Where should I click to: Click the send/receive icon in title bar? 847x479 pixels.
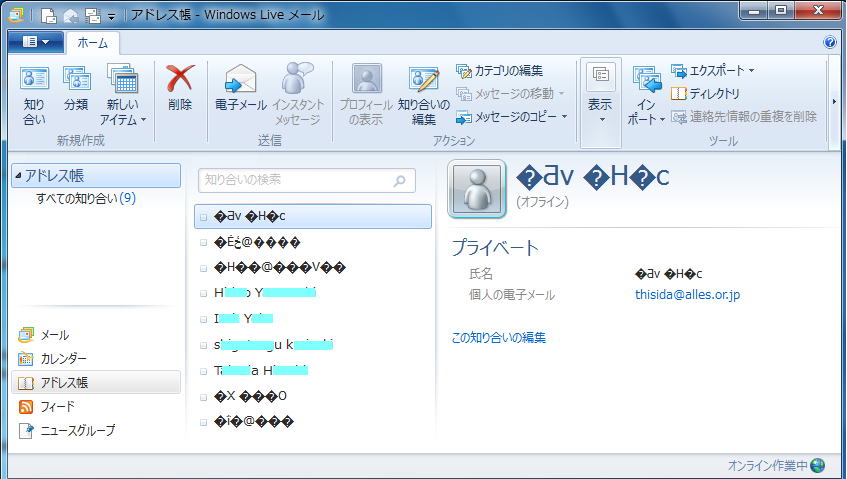coord(93,16)
